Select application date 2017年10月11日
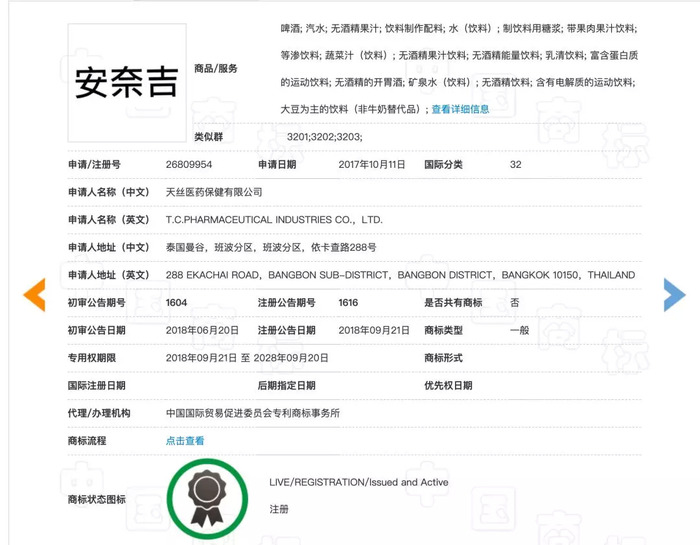700x545 pixels. tap(371, 164)
